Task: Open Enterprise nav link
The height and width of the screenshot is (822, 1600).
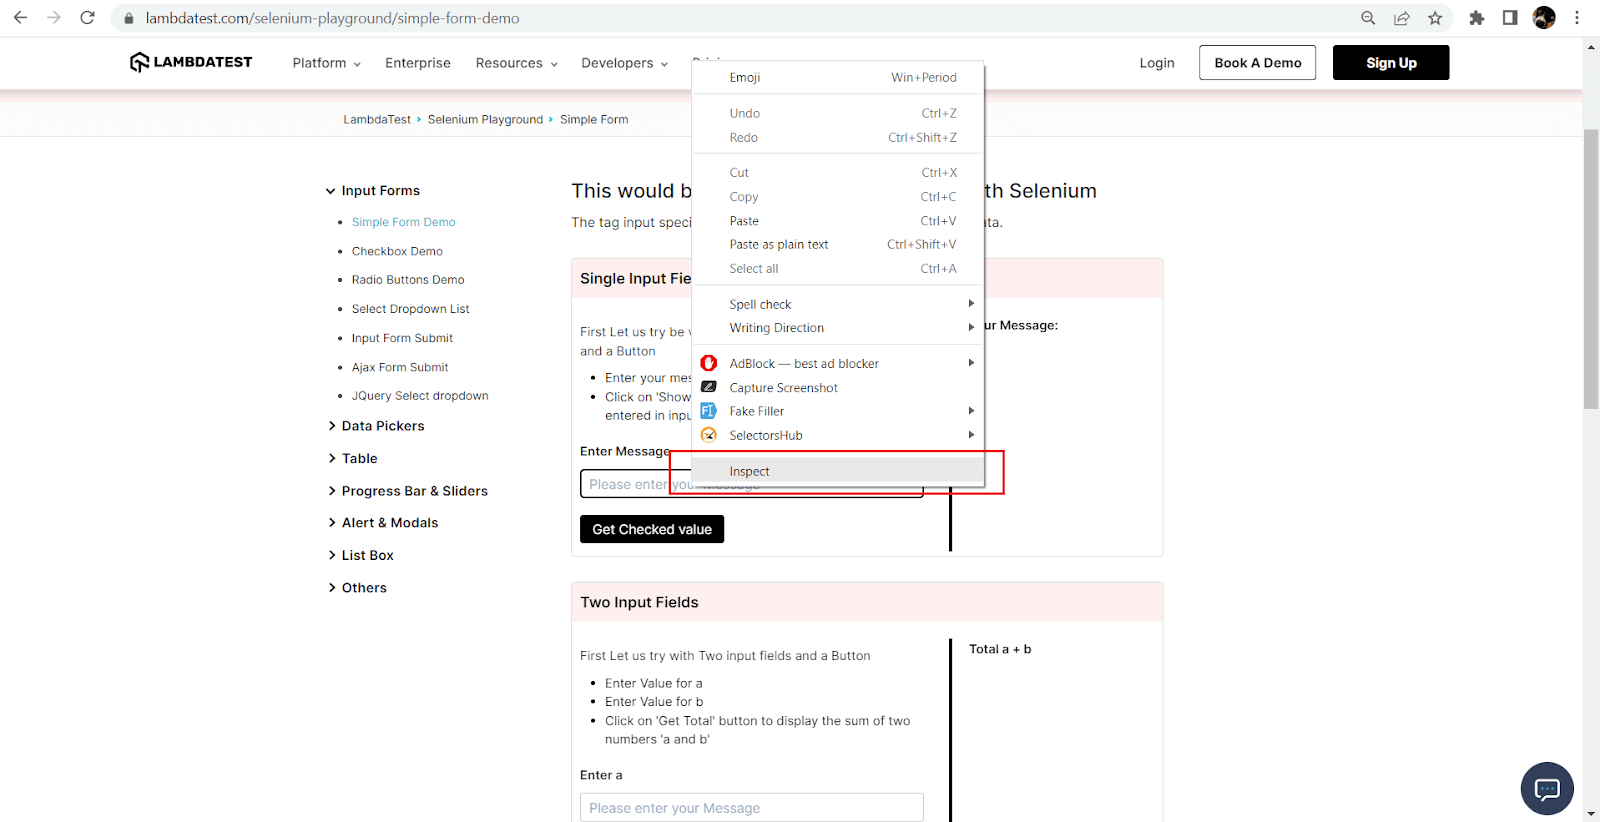Action: 418,63
